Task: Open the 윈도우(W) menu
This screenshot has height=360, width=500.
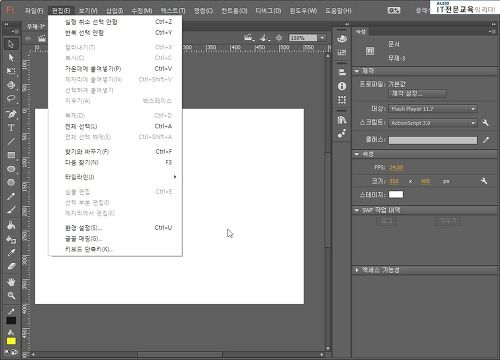Action: (303, 11)
